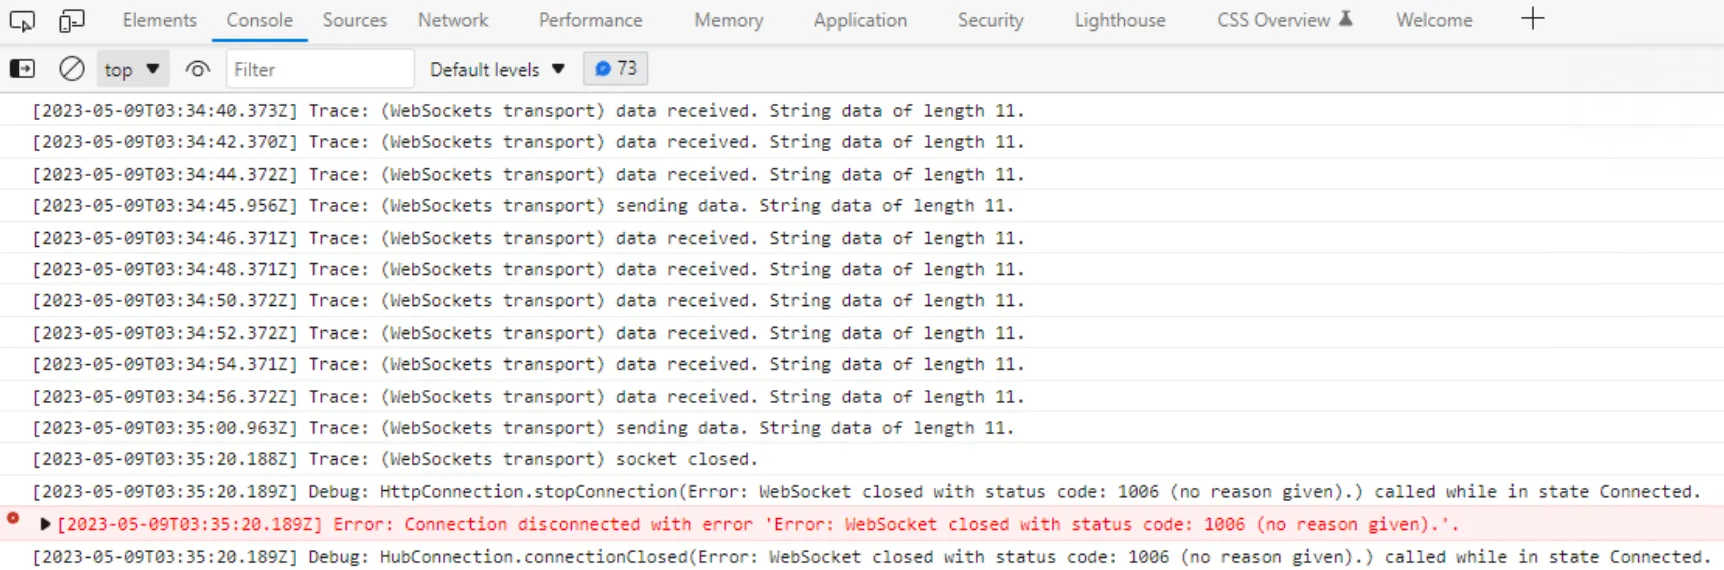Open the 73 issues counter
The image size is (1724, 570).
pyautogui.click(x=615, y=69)
